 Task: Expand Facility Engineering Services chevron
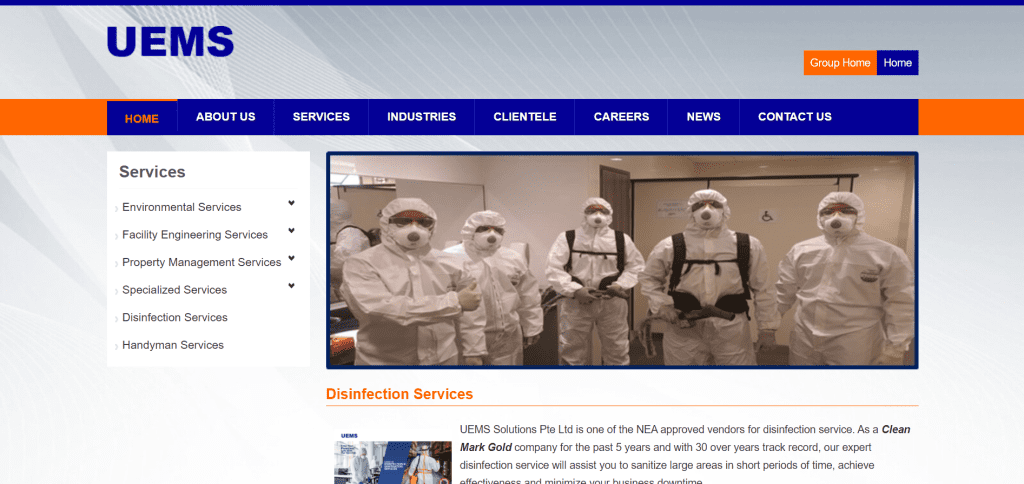[x=291, y=231]
